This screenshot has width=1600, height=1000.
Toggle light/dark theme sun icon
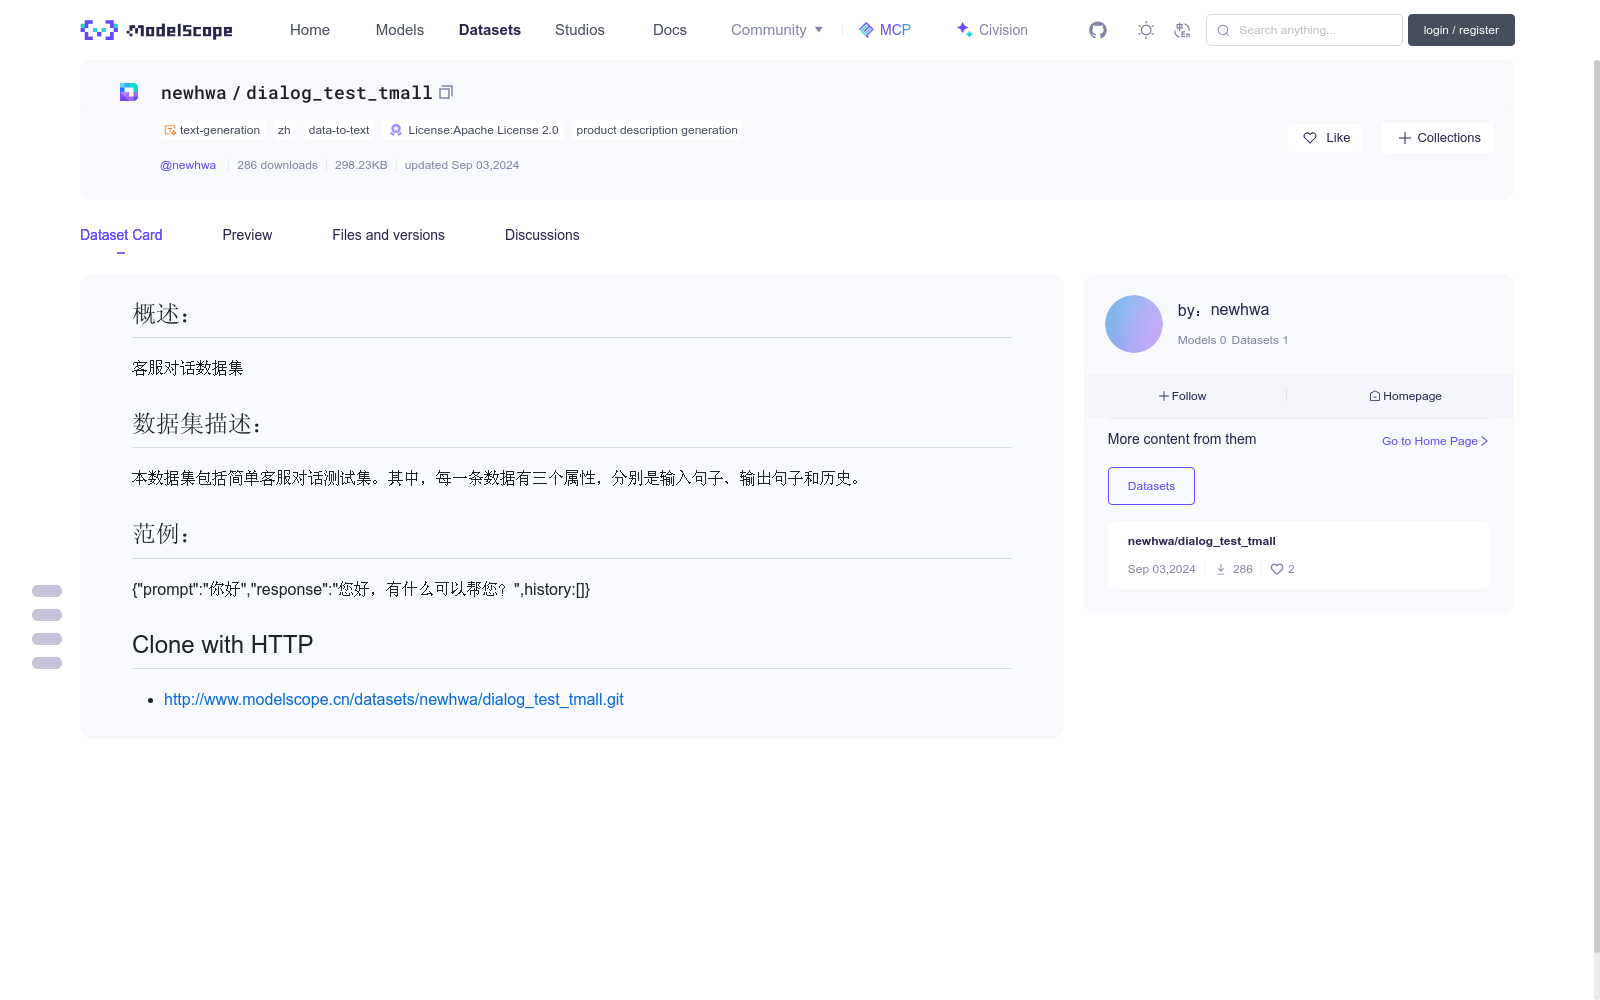click(x=1146, y=30)
